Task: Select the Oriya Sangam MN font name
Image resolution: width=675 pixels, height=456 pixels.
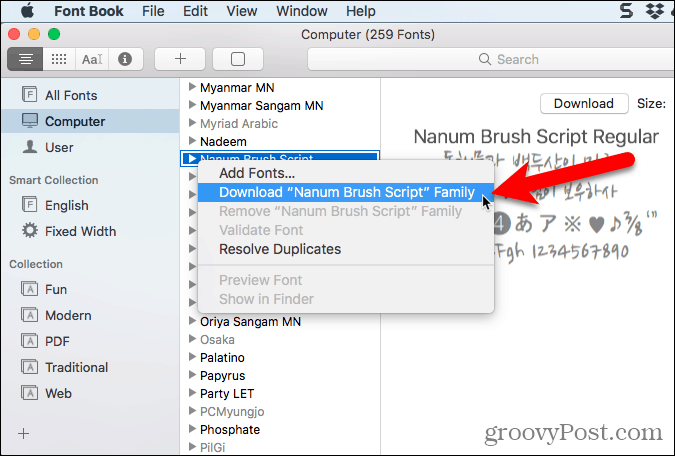Action: point(251,322)
